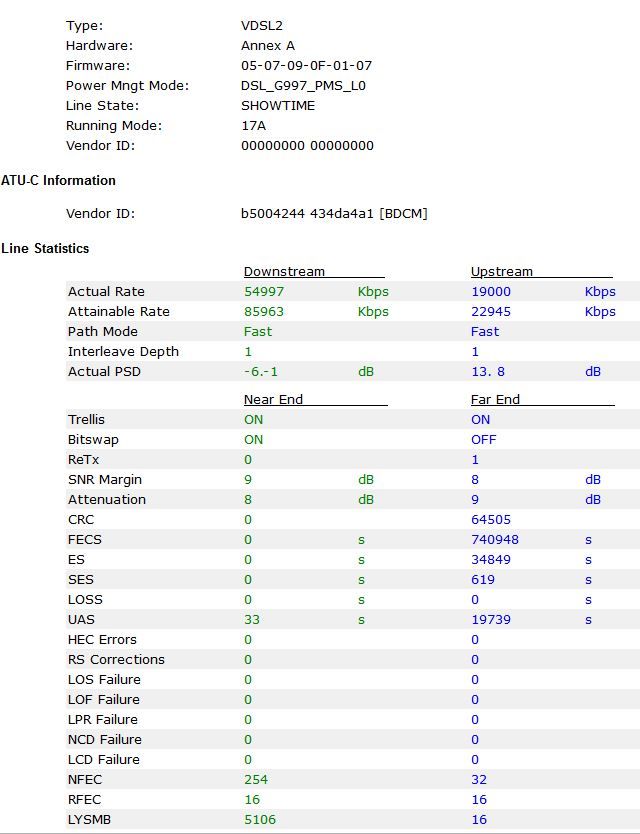Select the Near End column heading
Image resolution: width=640 pixels, height=834 pixels.
(x=273, y=399)
